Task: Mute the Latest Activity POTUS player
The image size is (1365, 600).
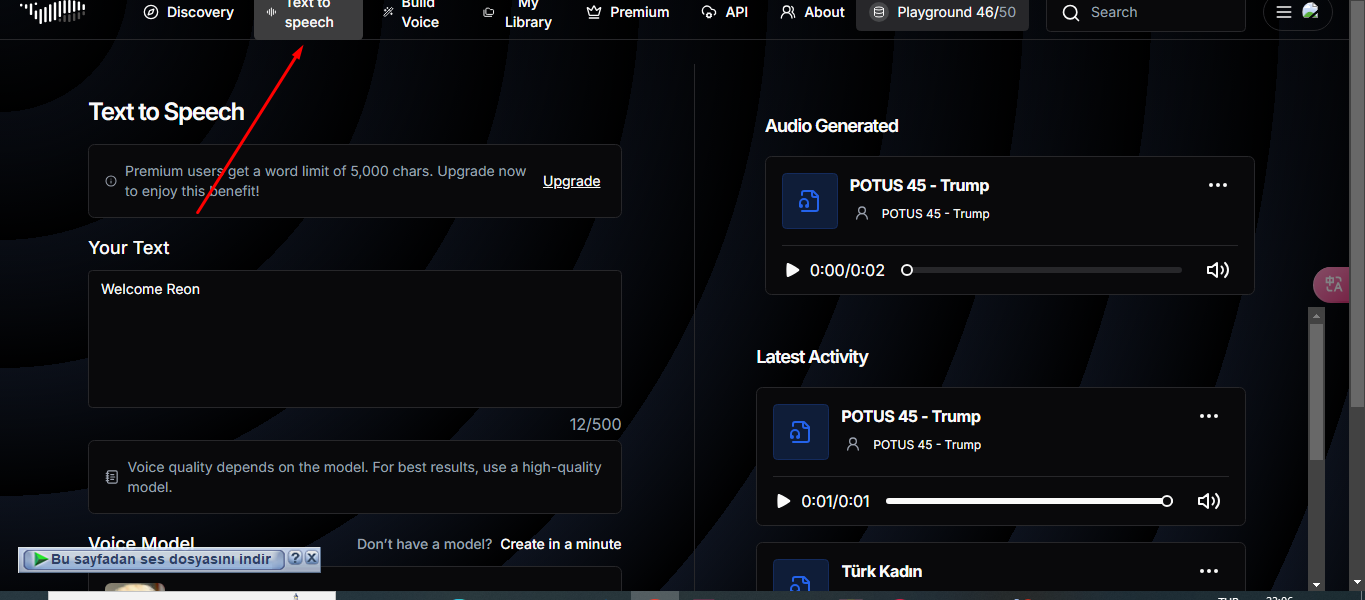Action: click(1209, 501)
